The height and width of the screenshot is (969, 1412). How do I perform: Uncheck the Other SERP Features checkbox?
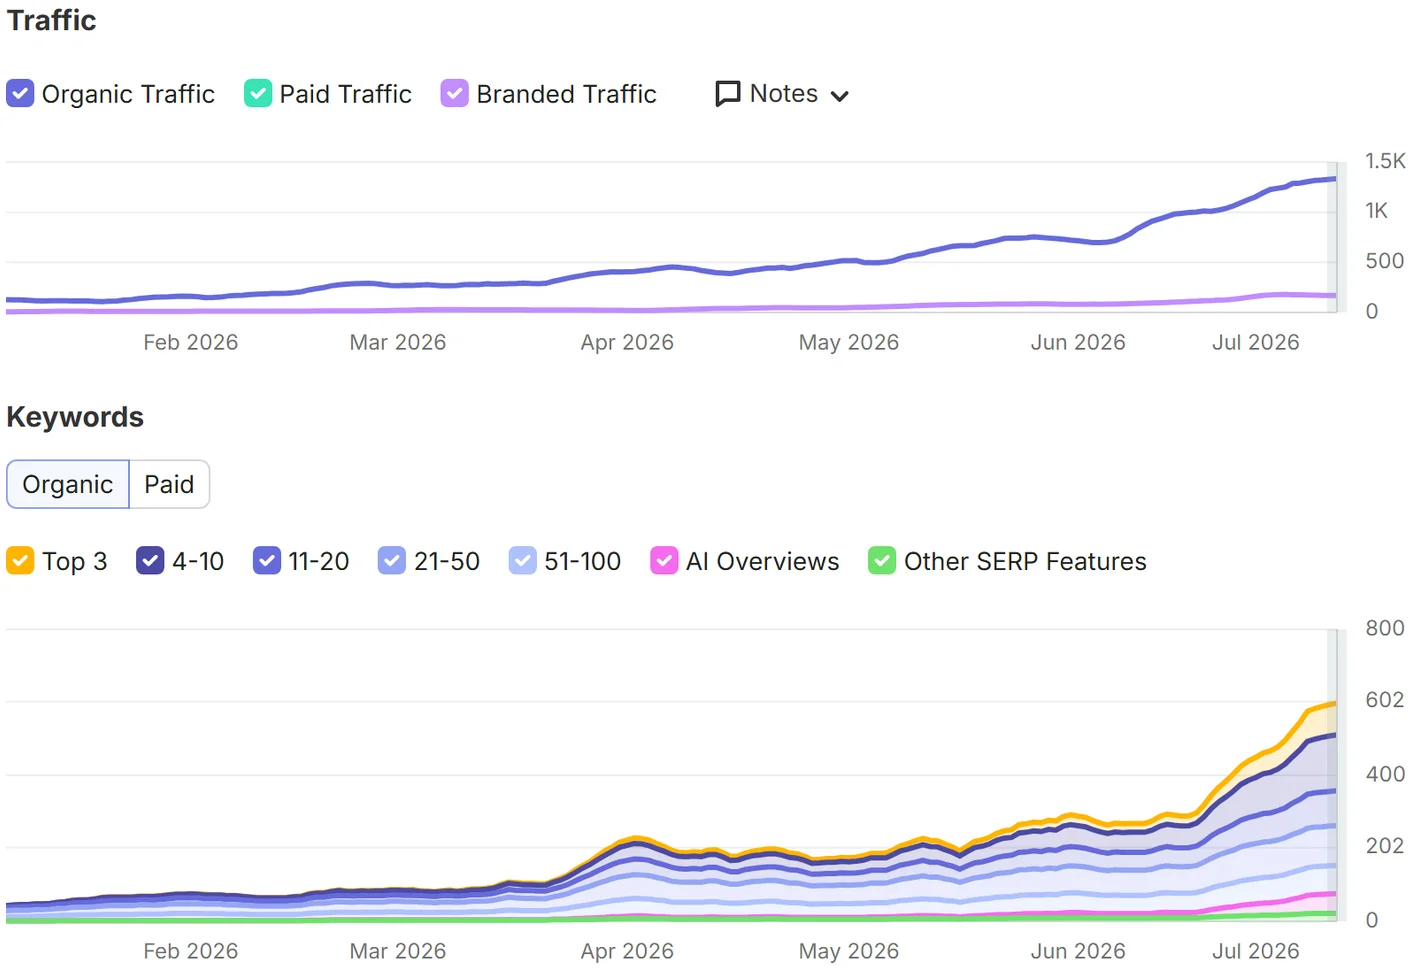[x=882, y=561]
